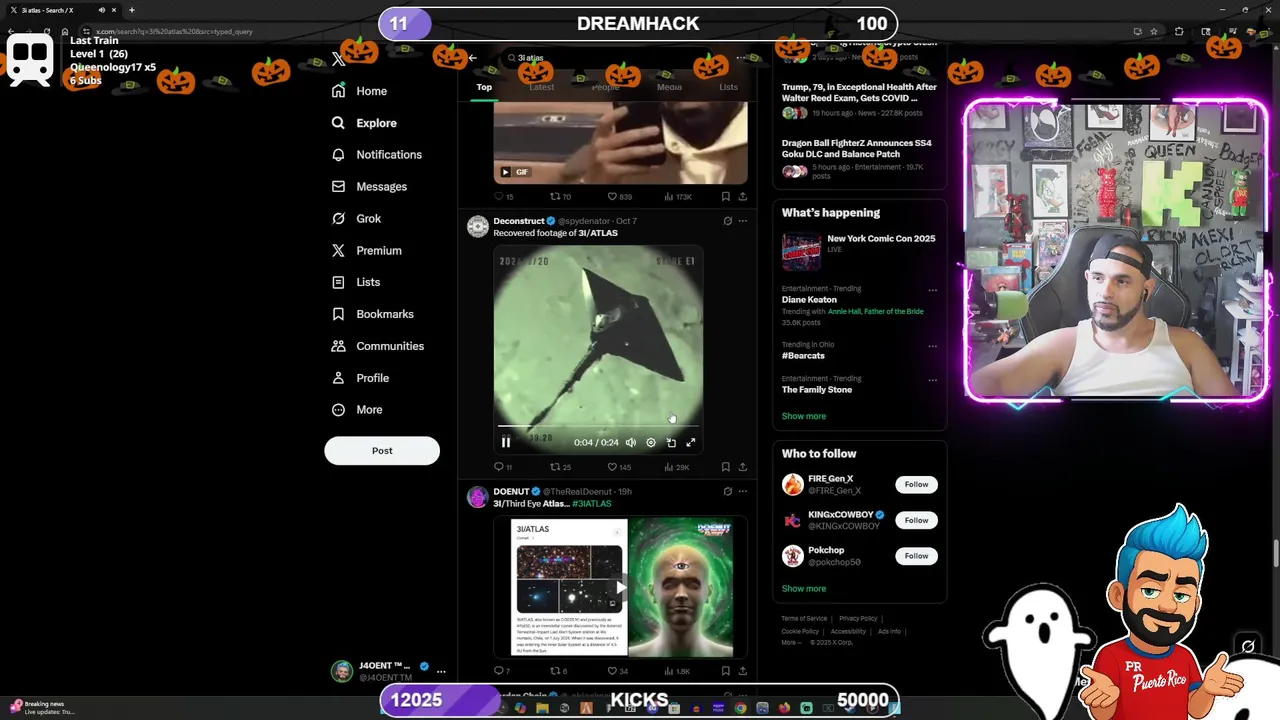Open New York Comic Con 2025 event
Viewport: 1280px width, 720px height.
point(859,251)
